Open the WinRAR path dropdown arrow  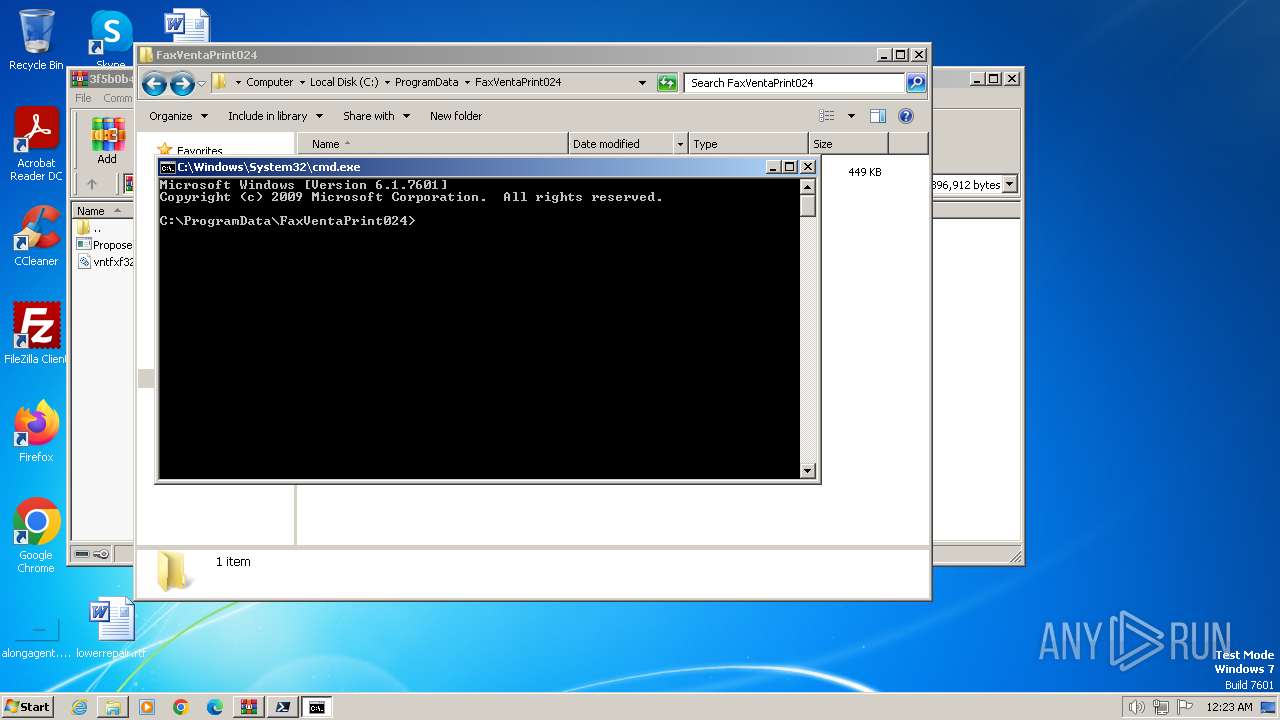(1010, 185)
